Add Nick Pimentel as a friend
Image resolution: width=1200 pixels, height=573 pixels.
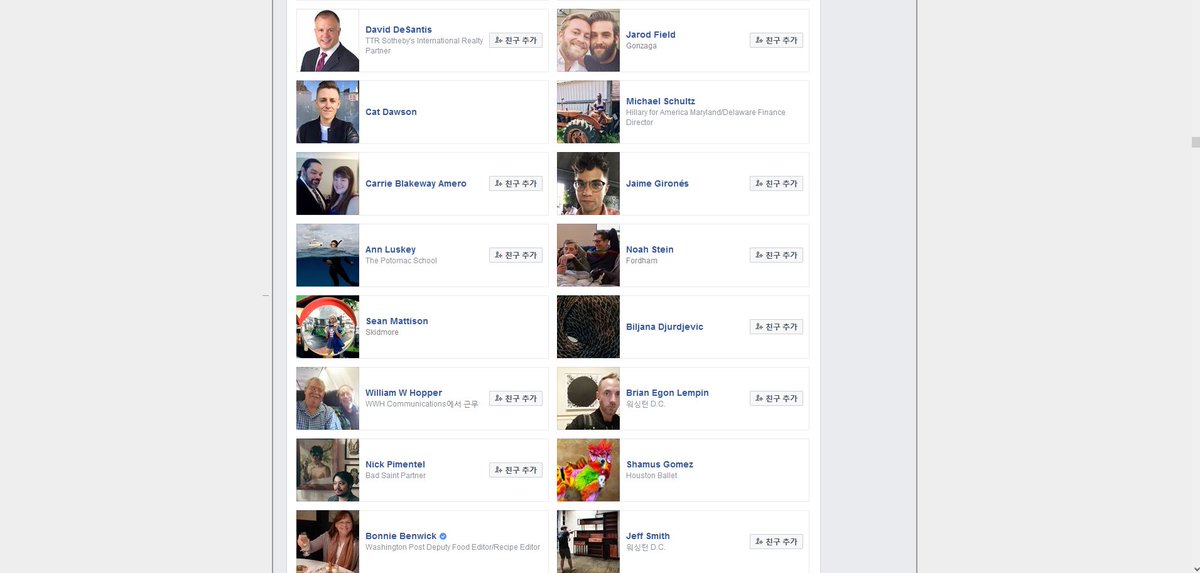516,470
